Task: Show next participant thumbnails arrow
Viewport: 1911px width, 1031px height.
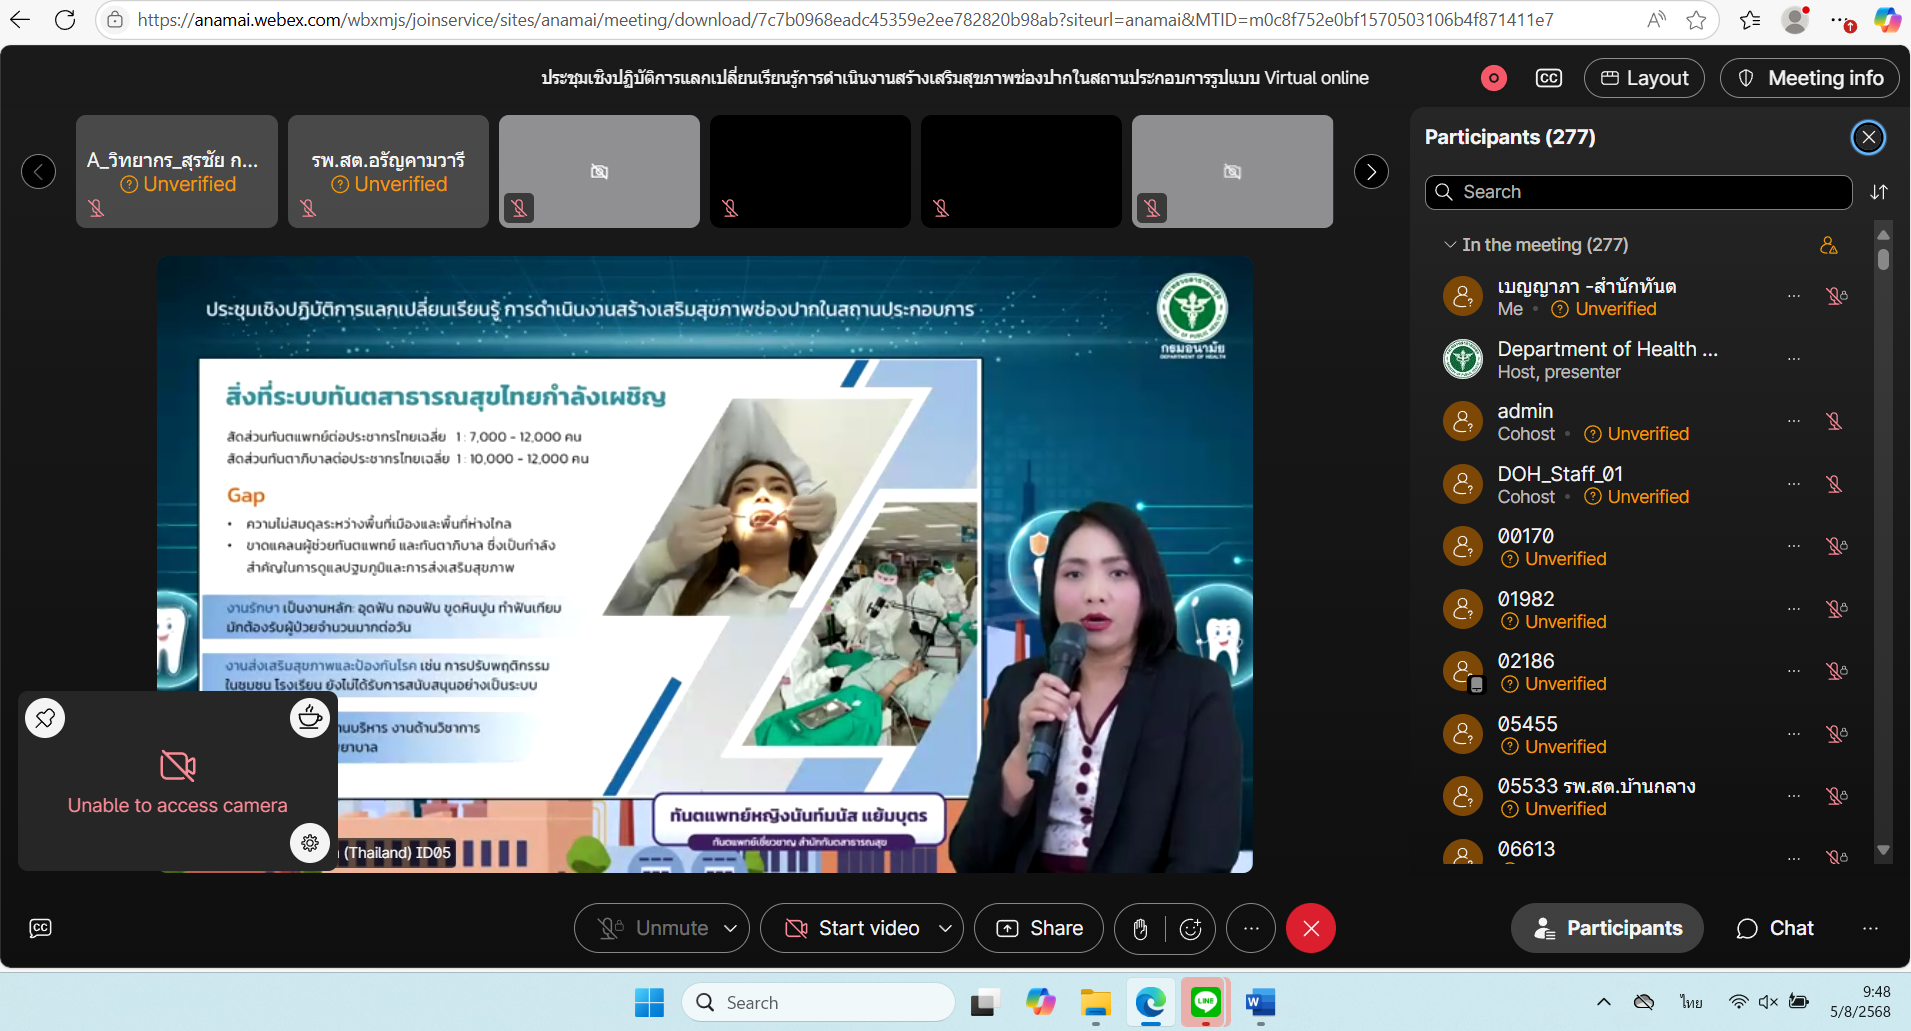Action: pos(1371,172)
